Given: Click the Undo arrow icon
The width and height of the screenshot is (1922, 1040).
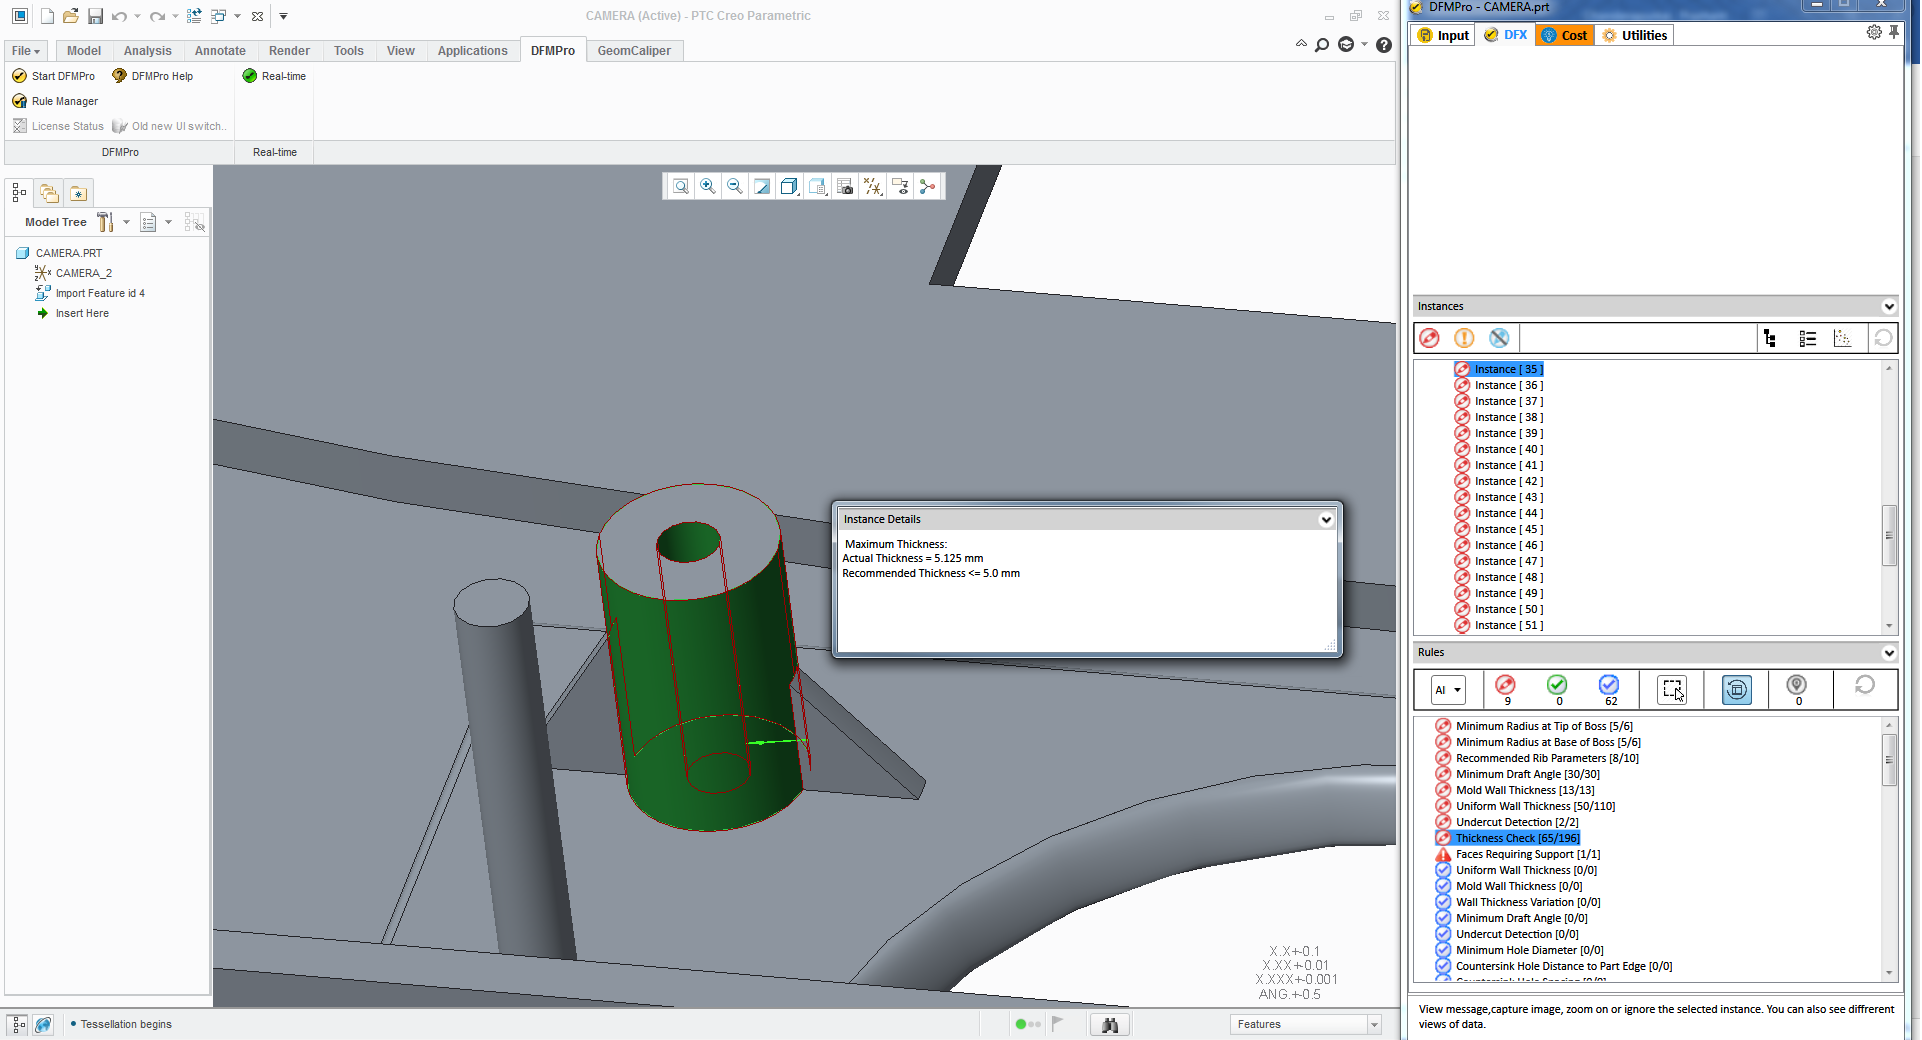Looking at the screenshot, I should [x=119, y=16].
